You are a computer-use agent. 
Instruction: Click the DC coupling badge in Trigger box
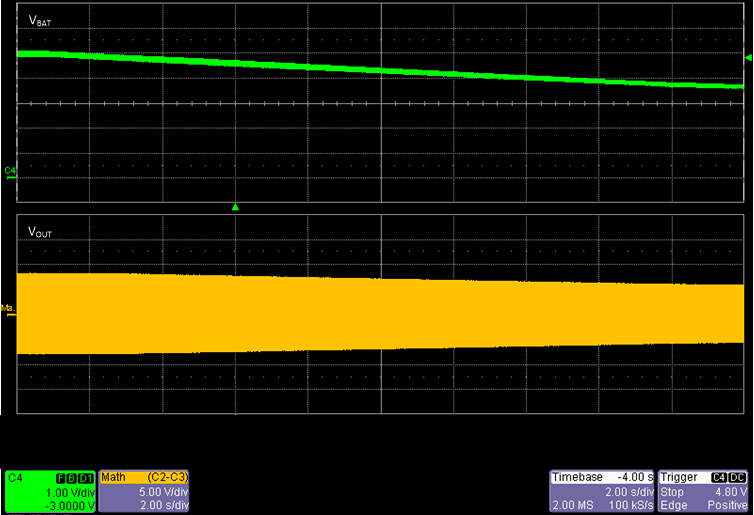(737, 477)
